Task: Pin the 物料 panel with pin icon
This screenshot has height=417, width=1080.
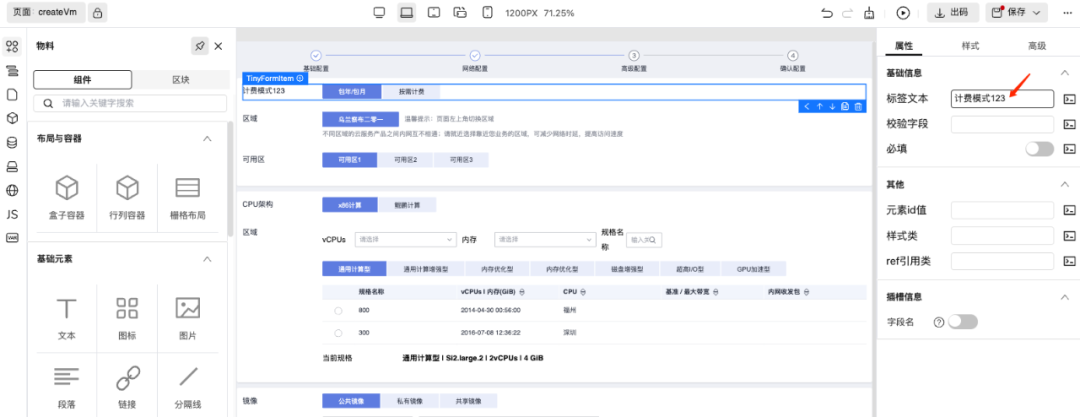Action: tap(199, 46)
